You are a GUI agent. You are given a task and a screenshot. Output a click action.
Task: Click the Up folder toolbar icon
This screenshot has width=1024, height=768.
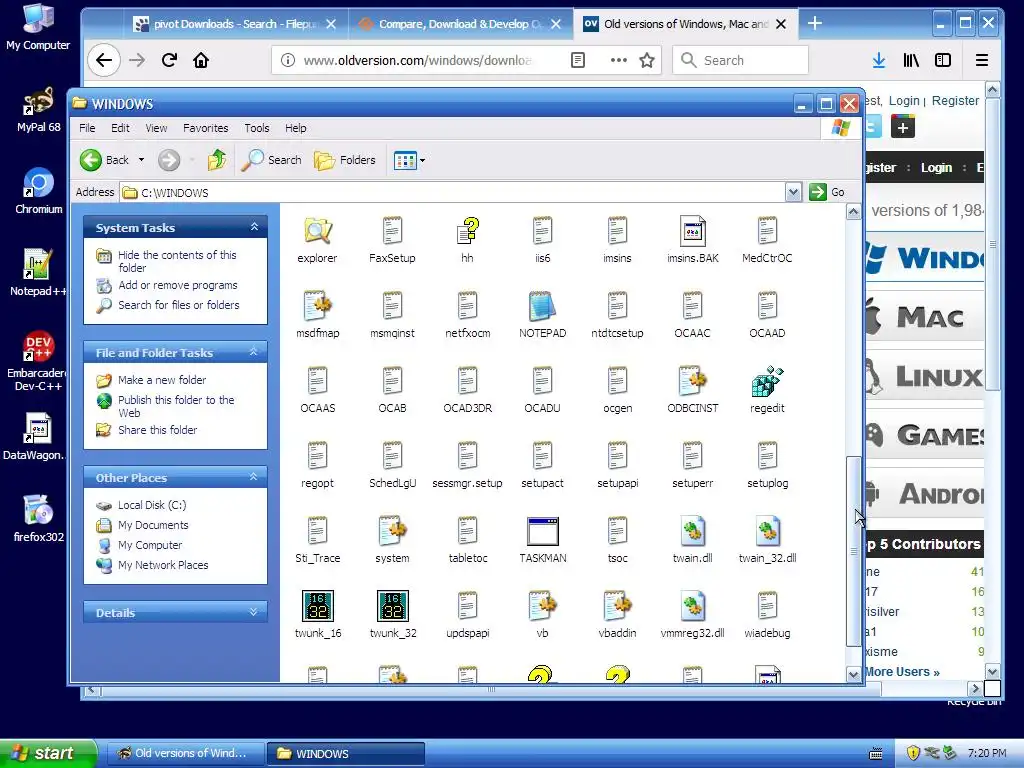coord(217,160)
